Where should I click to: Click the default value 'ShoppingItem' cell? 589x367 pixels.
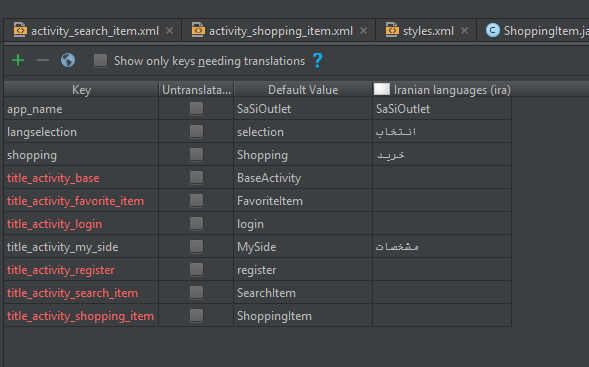click(303, 316)
